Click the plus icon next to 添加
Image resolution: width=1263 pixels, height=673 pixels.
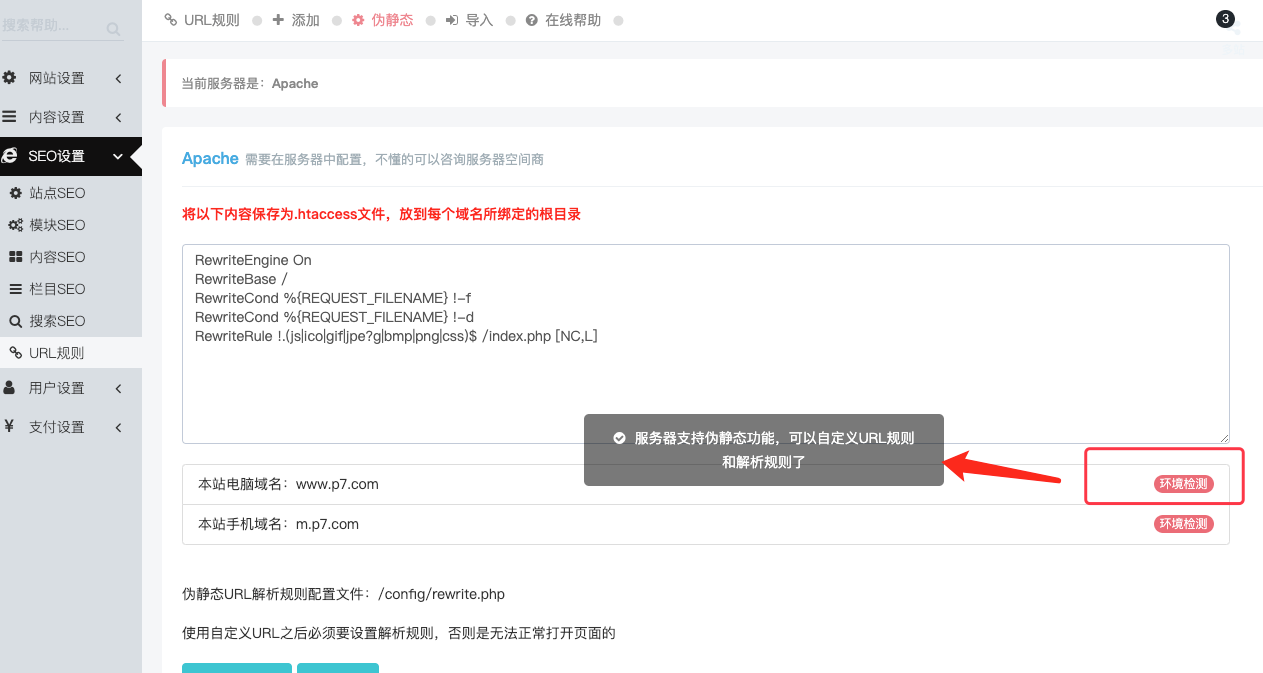[278, 20]
